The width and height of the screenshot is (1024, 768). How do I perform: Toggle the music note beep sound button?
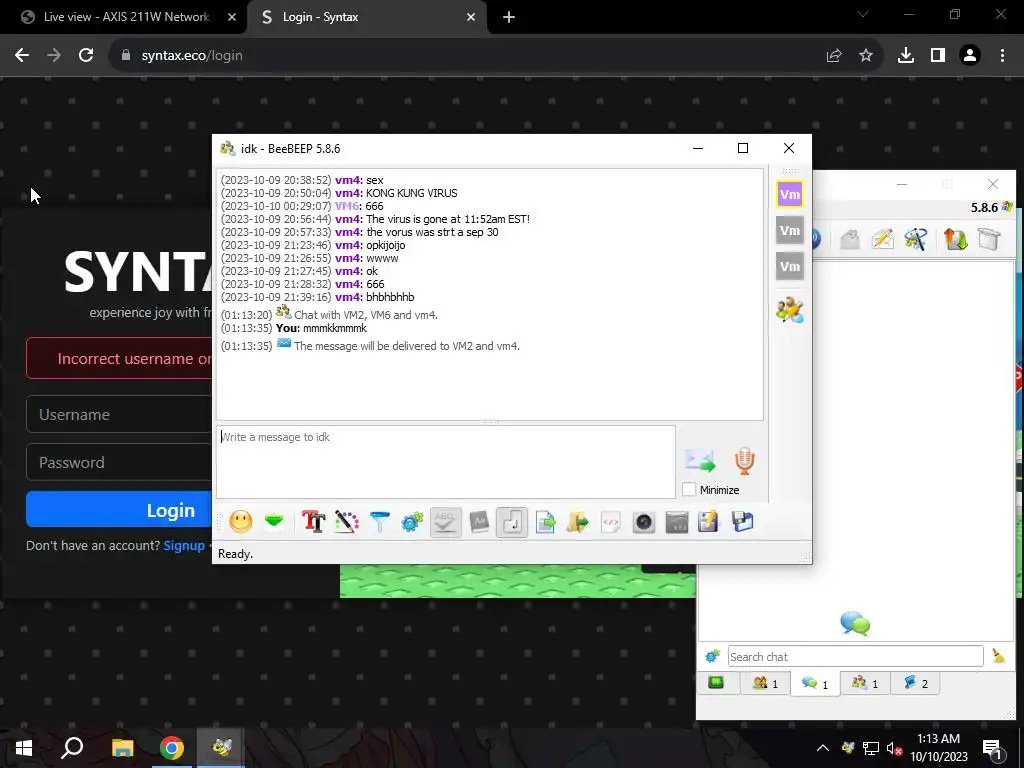coord(512,522)
